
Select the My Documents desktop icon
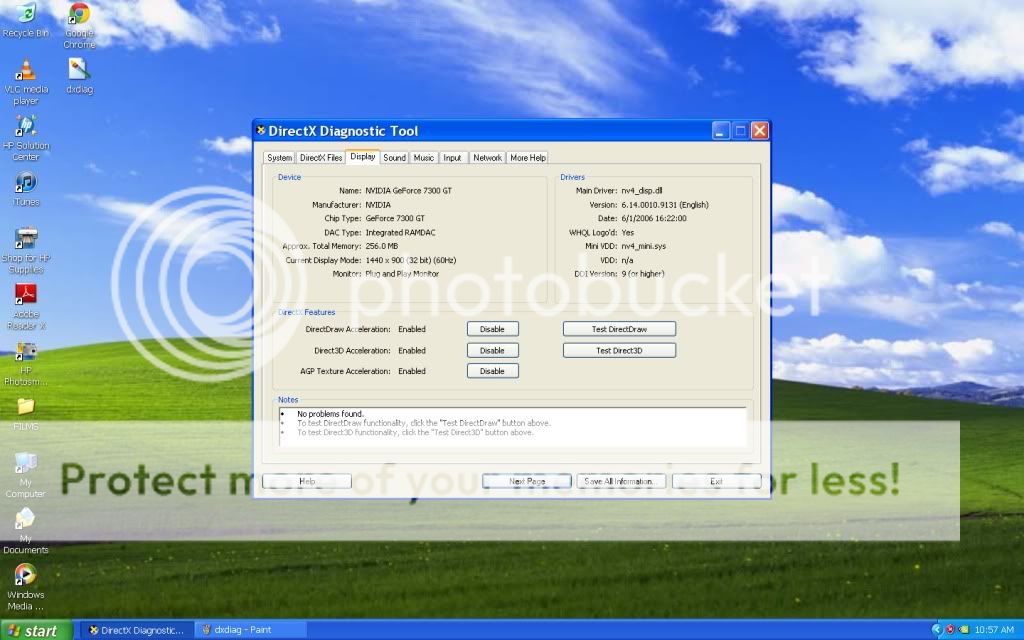coord(25,531)
